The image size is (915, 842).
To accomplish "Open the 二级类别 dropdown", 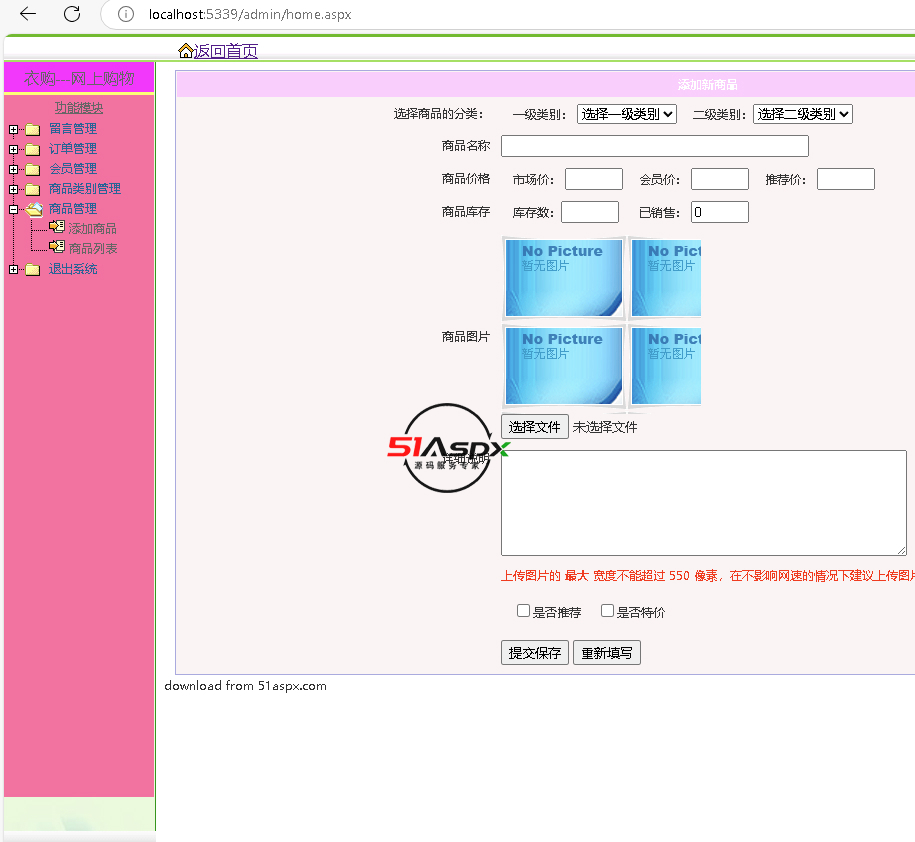I will [803, 114].
